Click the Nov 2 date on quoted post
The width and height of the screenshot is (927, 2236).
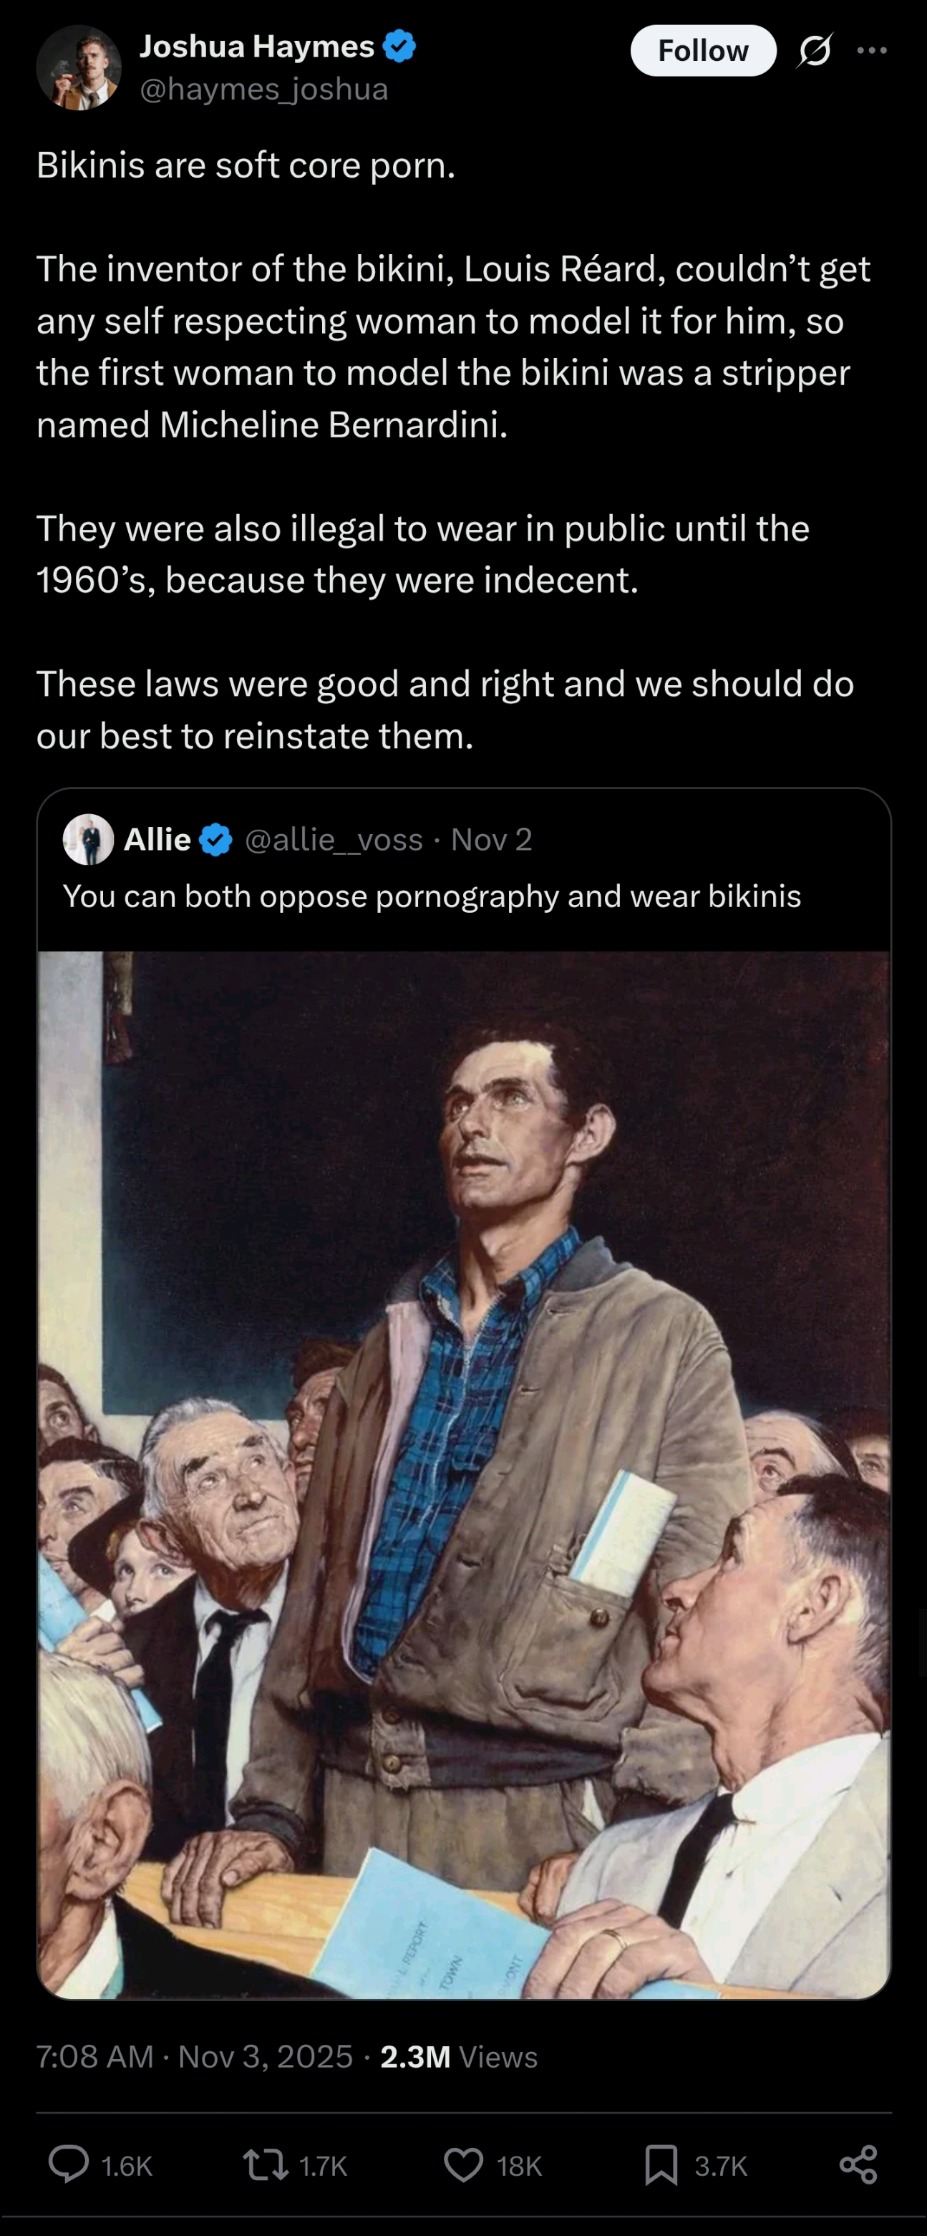click(x=491, y=840)
